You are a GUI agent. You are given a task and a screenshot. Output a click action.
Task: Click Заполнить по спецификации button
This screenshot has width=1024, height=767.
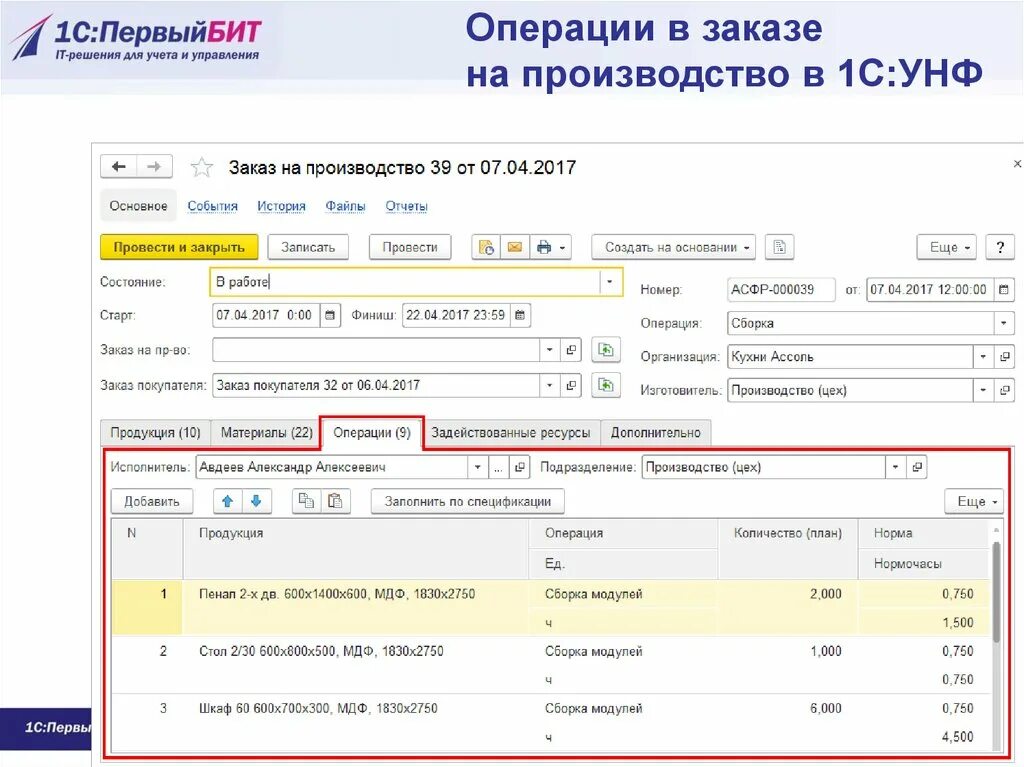click(468, 502)
